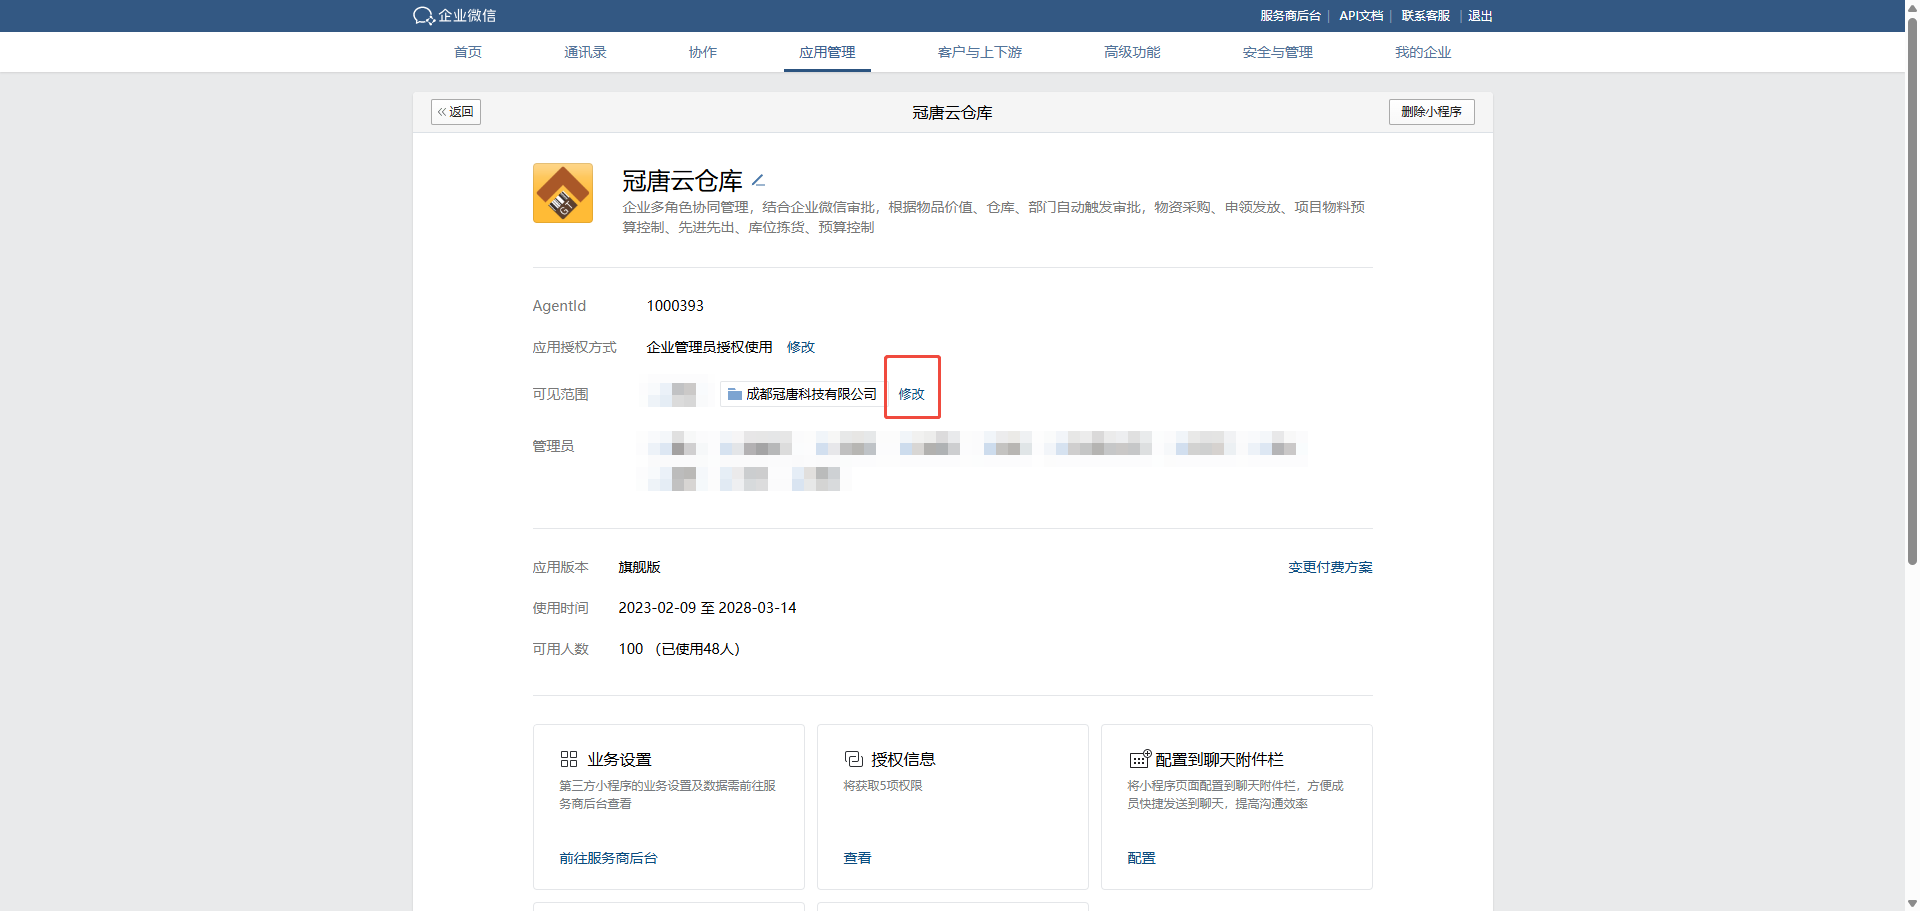Edit app name with pencil icon
Image resolution: width=1920 pixels, height=911 pixels.
[x=758, y=181]
